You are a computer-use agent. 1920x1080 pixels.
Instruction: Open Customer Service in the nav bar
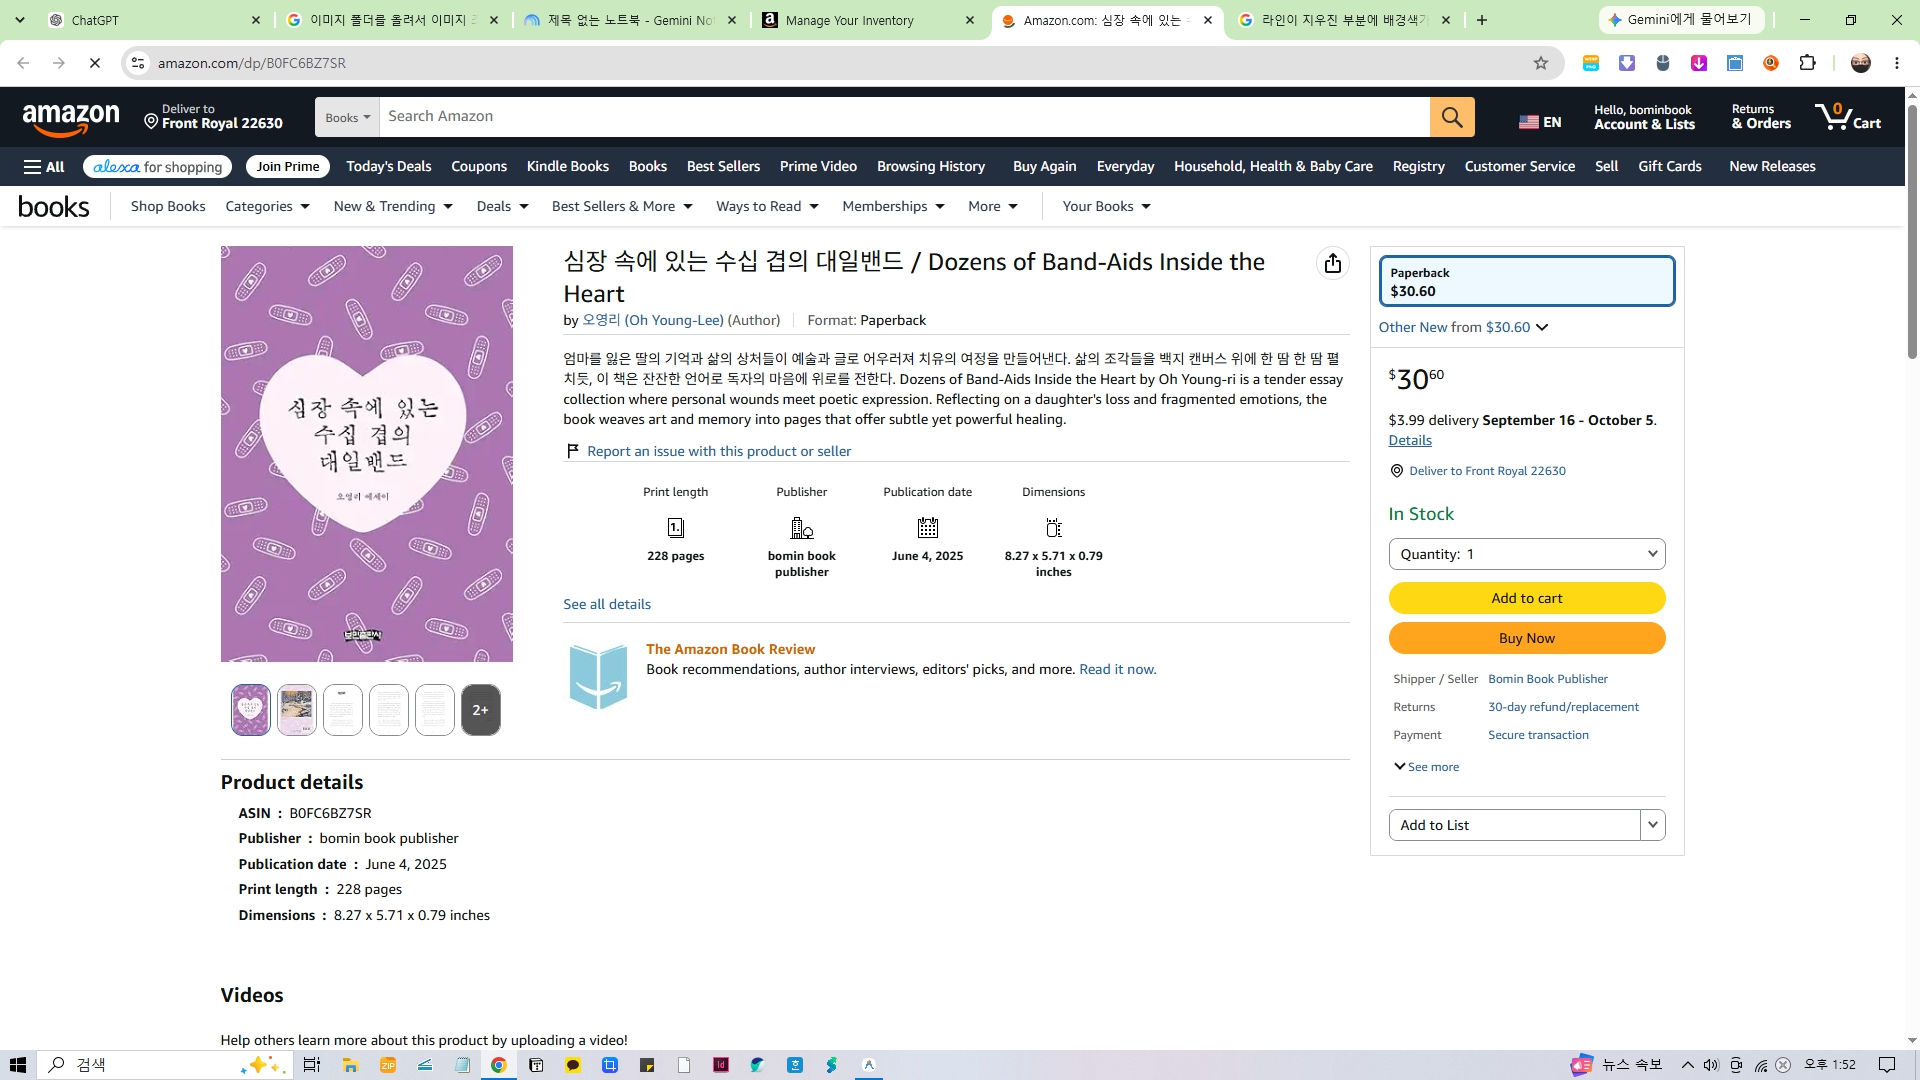pyautogui.click(x=1520, y=167)
